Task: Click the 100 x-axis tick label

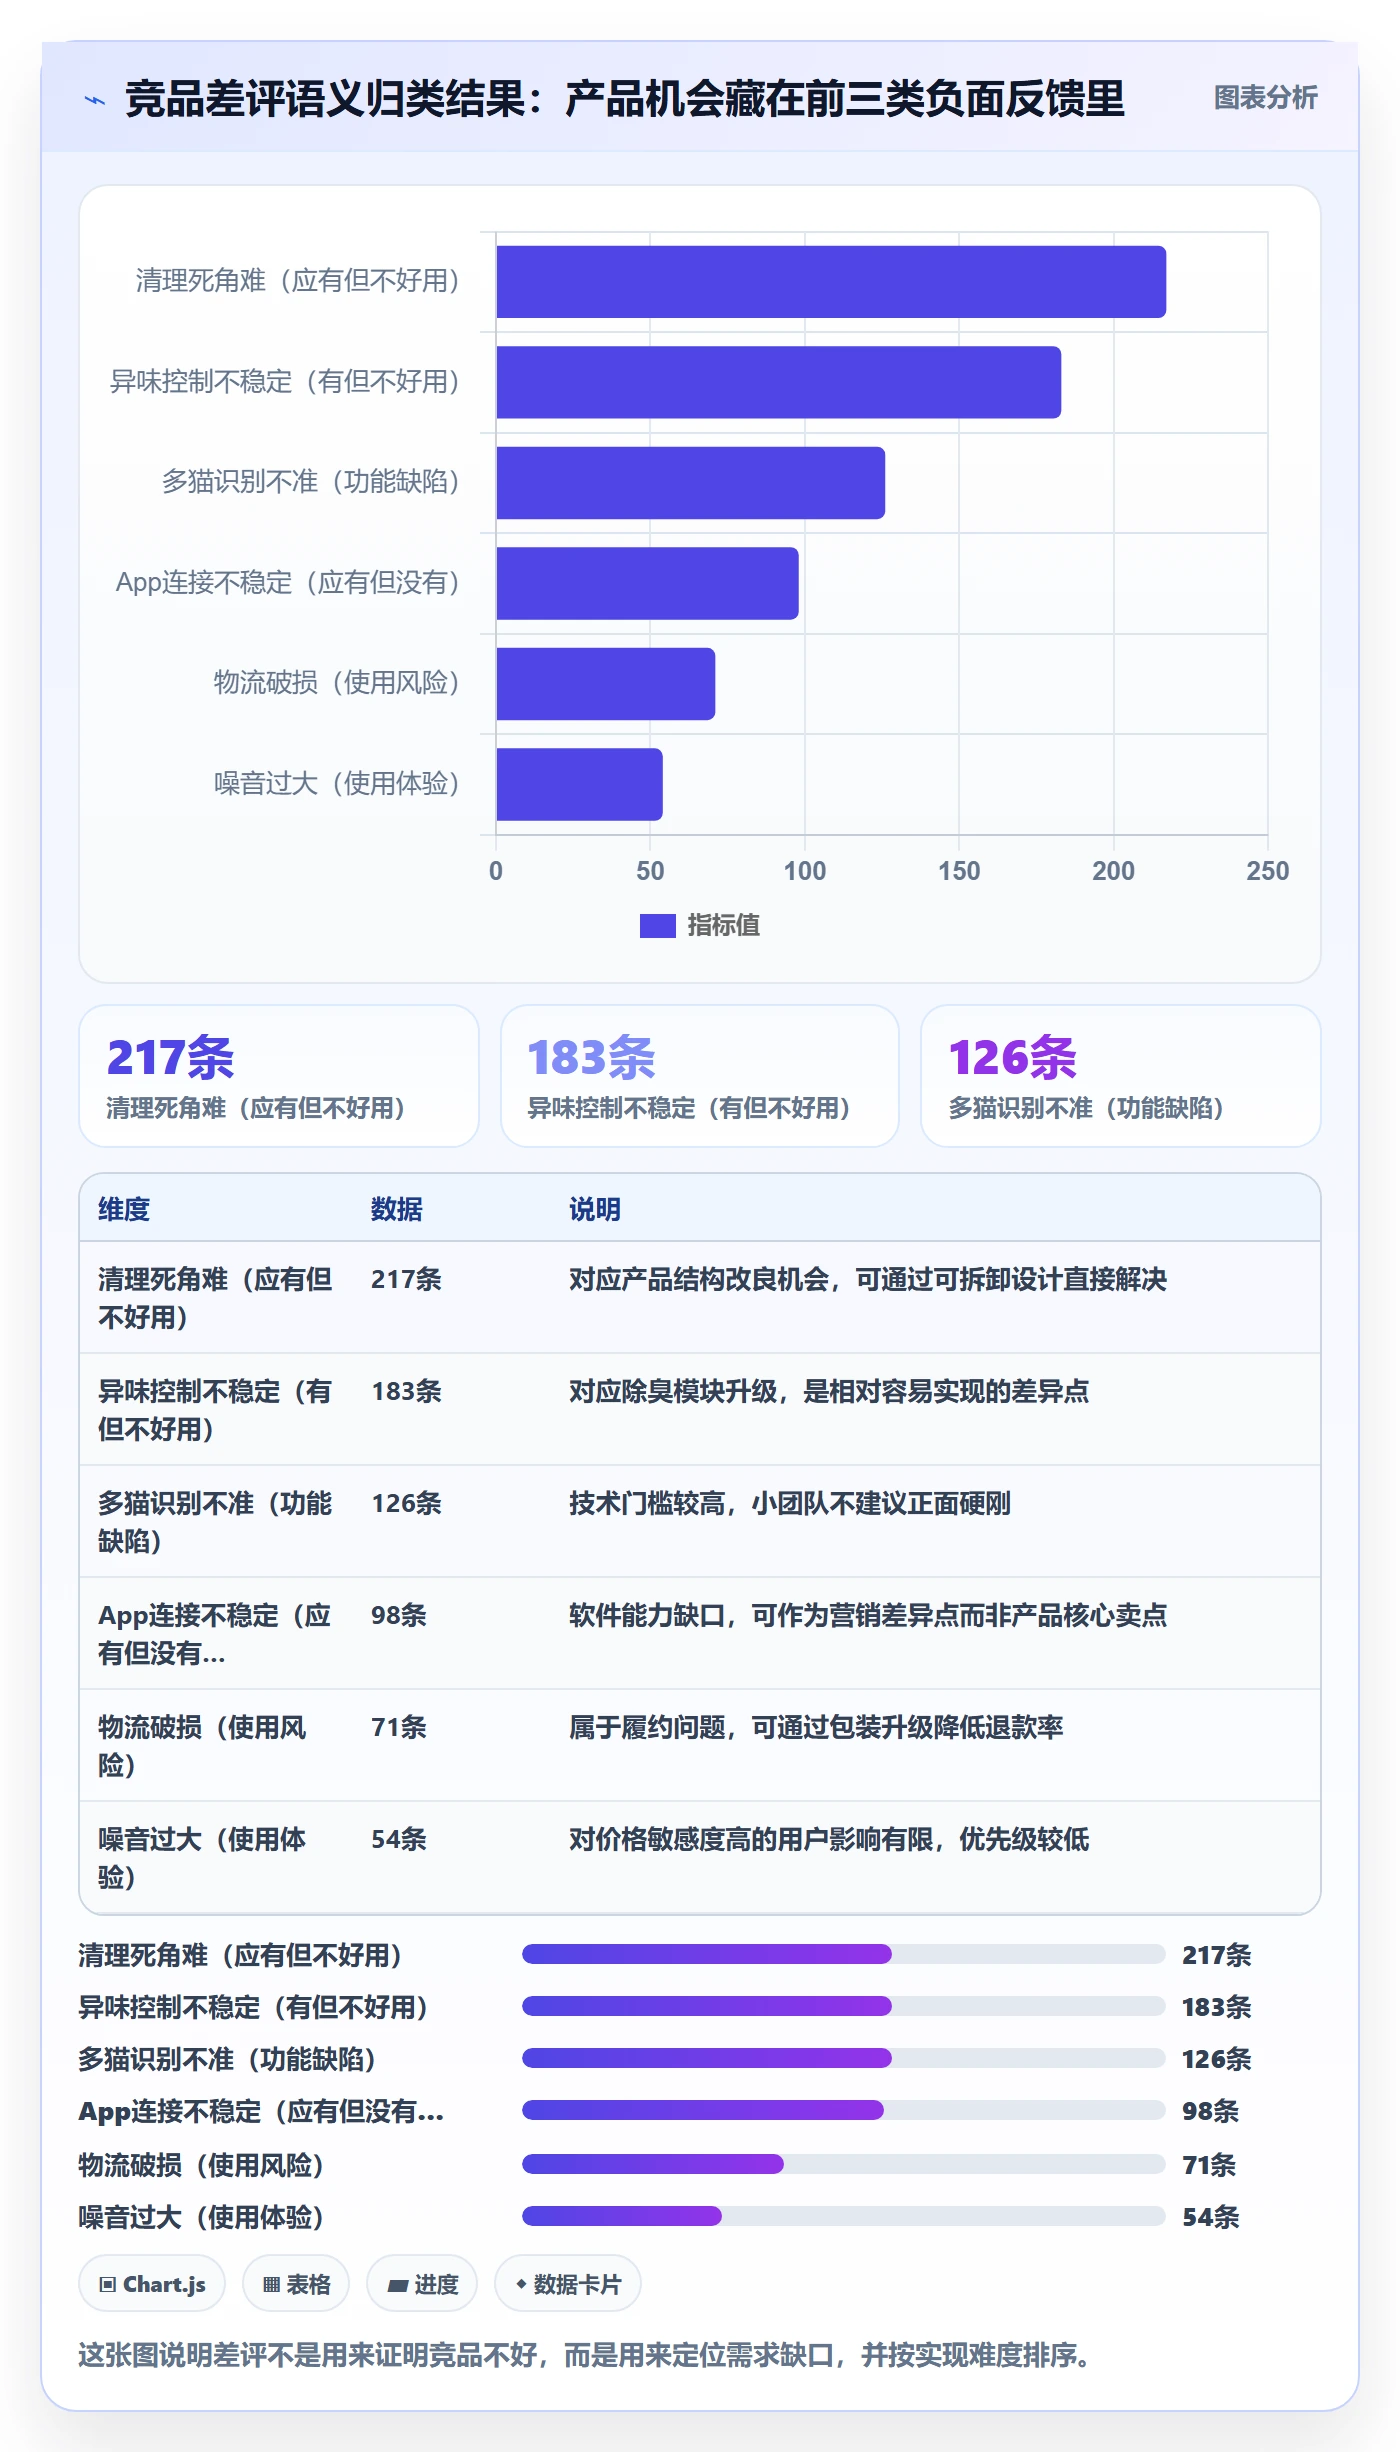Action: point(804,871)
